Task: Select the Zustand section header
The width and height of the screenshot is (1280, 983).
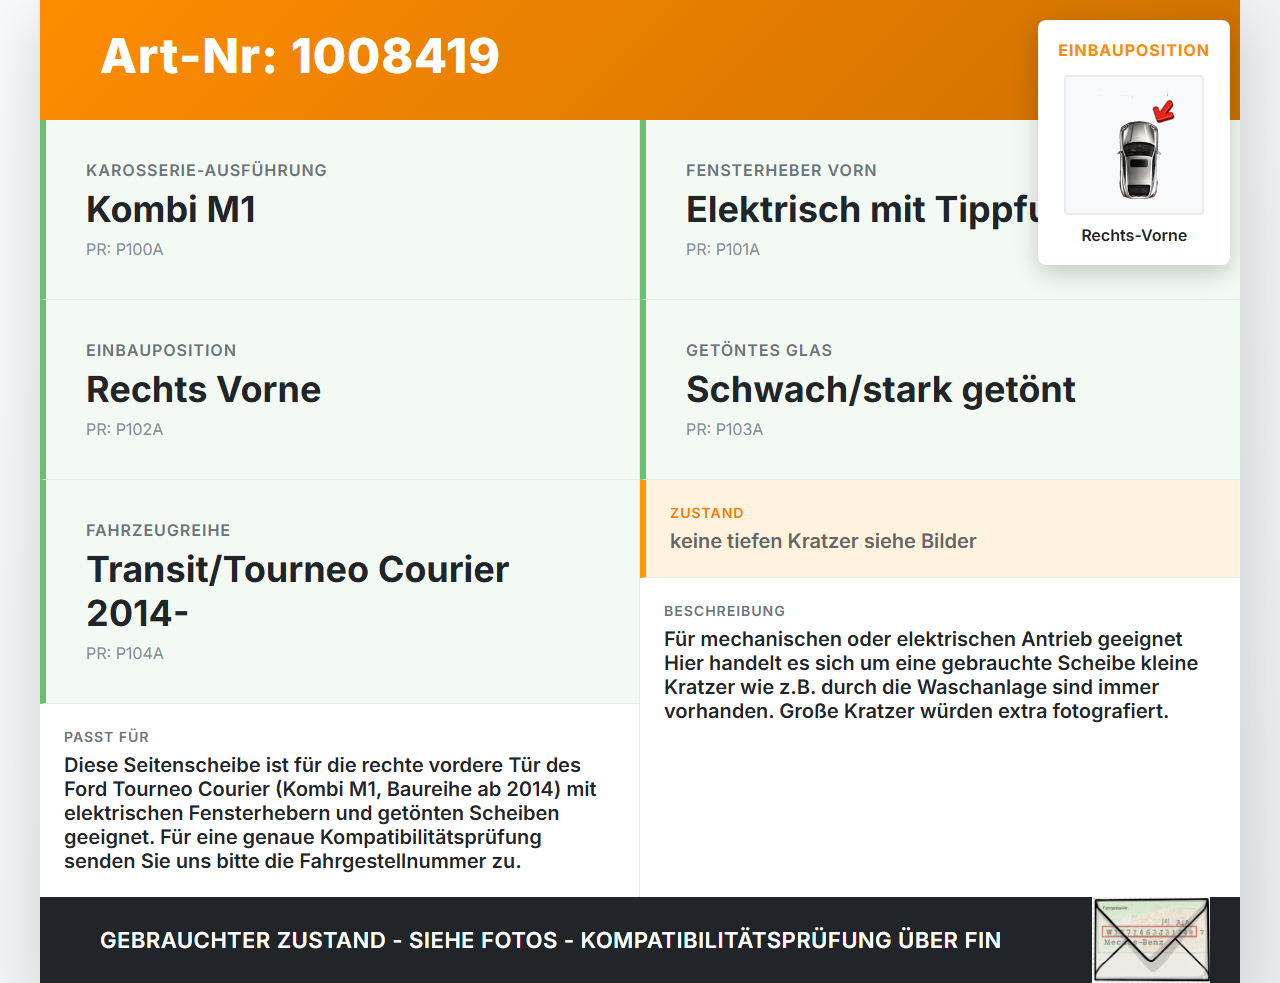Action: tap(706, 512)
